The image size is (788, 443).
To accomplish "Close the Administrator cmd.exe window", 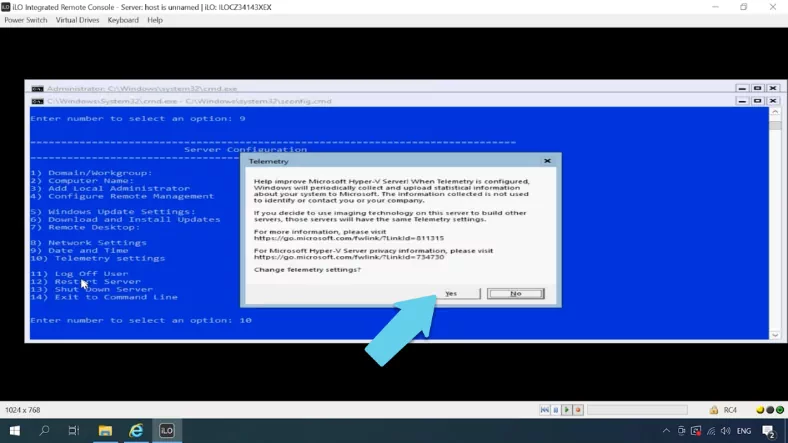I will (773, 88).
